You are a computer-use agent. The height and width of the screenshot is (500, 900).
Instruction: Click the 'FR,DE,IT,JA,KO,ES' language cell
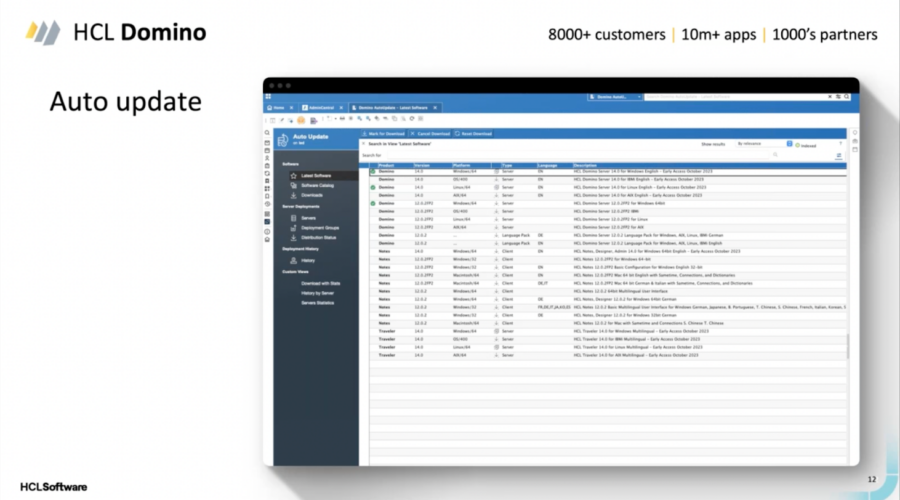tap(554, 307)
